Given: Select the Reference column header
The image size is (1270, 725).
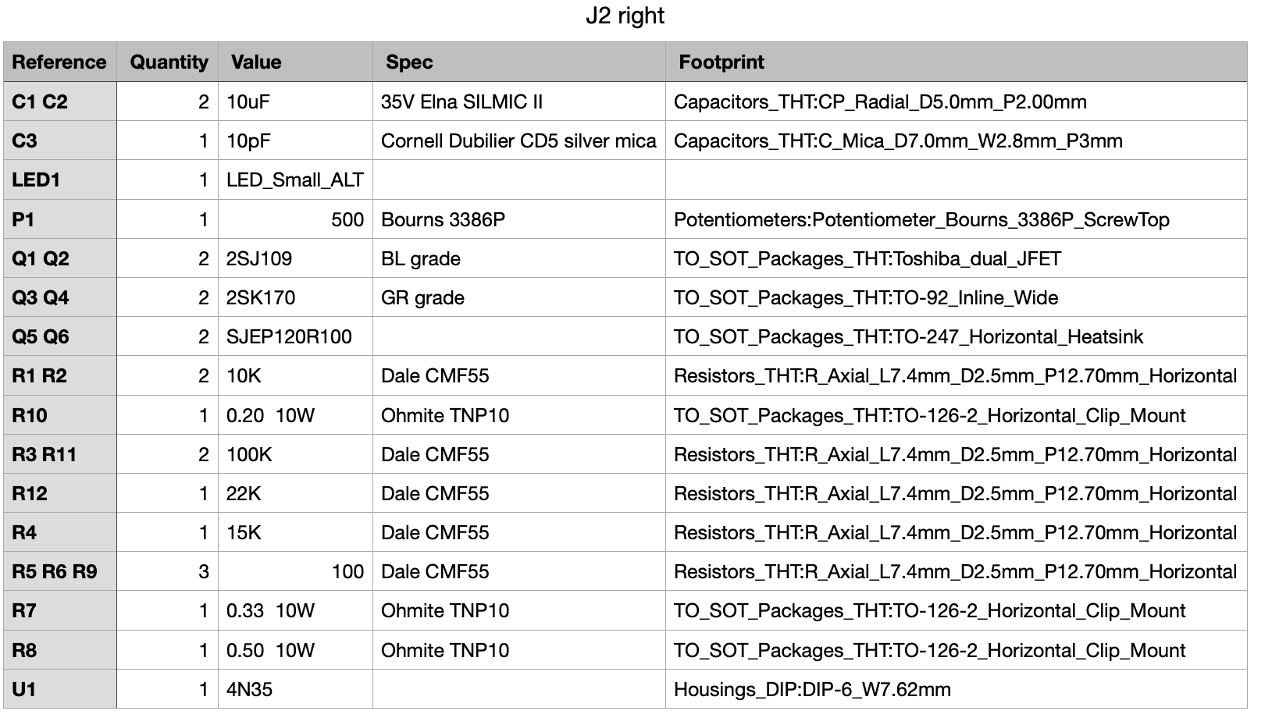Looking at the screenshot, I should point(60,62).
